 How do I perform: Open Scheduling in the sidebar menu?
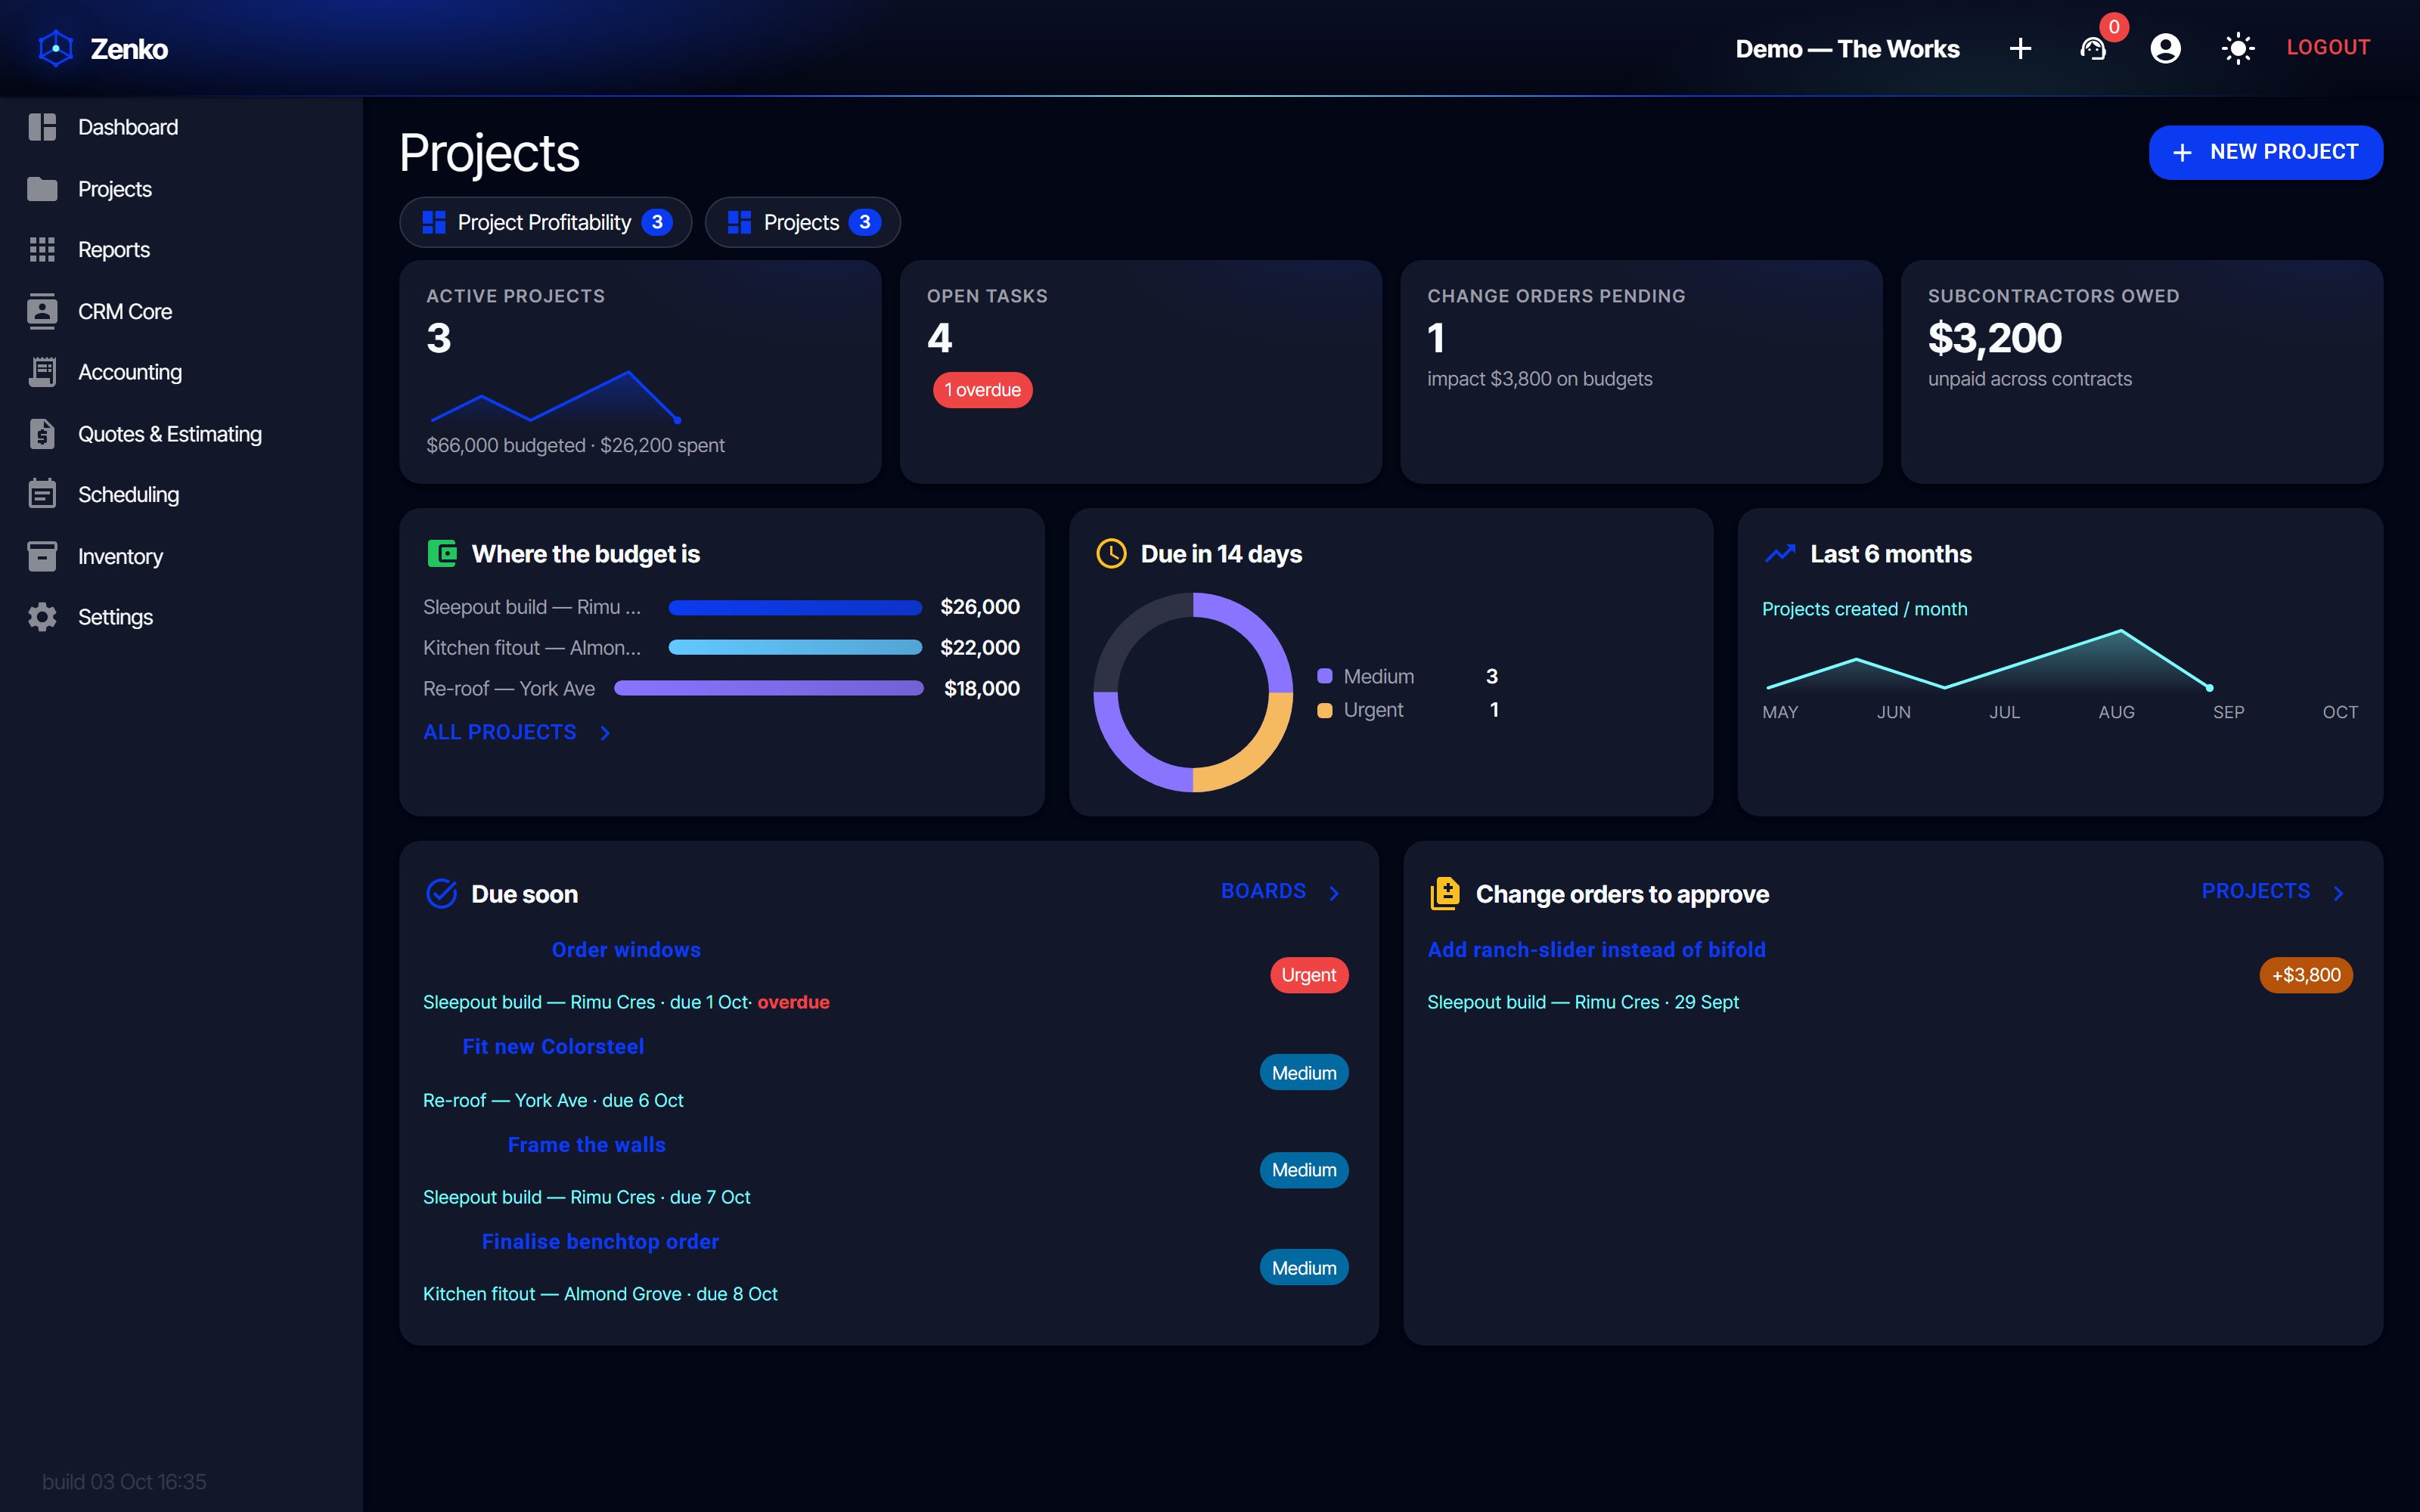click(x=128, y=494)
